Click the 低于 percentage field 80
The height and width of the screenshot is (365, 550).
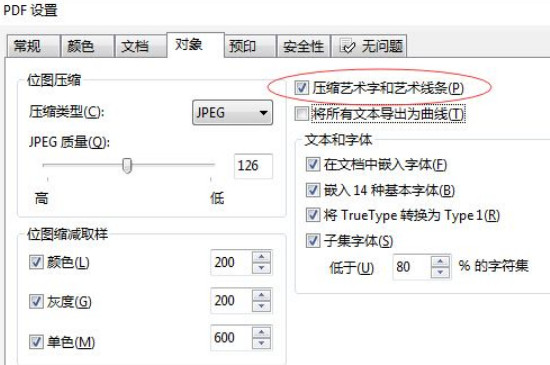click(x=412, y=267)
